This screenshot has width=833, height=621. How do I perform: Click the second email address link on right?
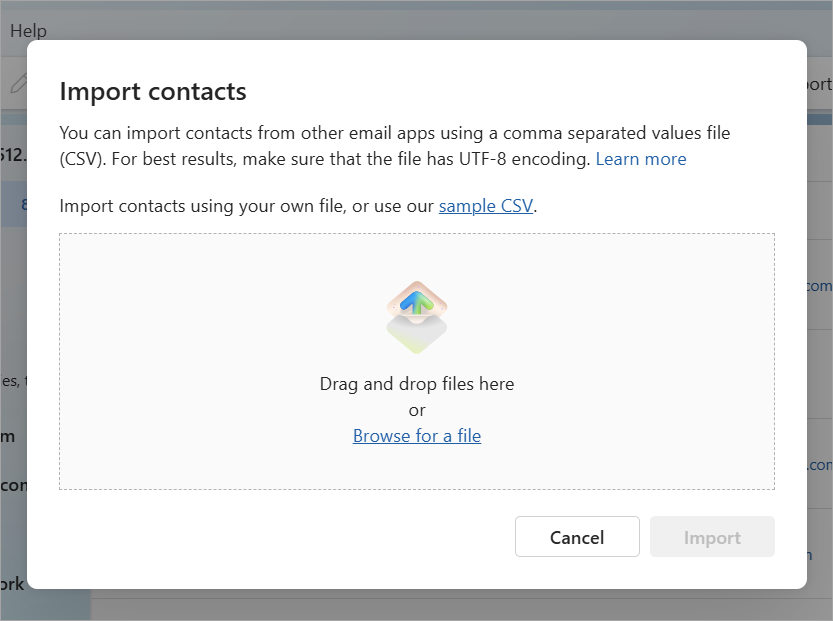[x=818, y=465]
